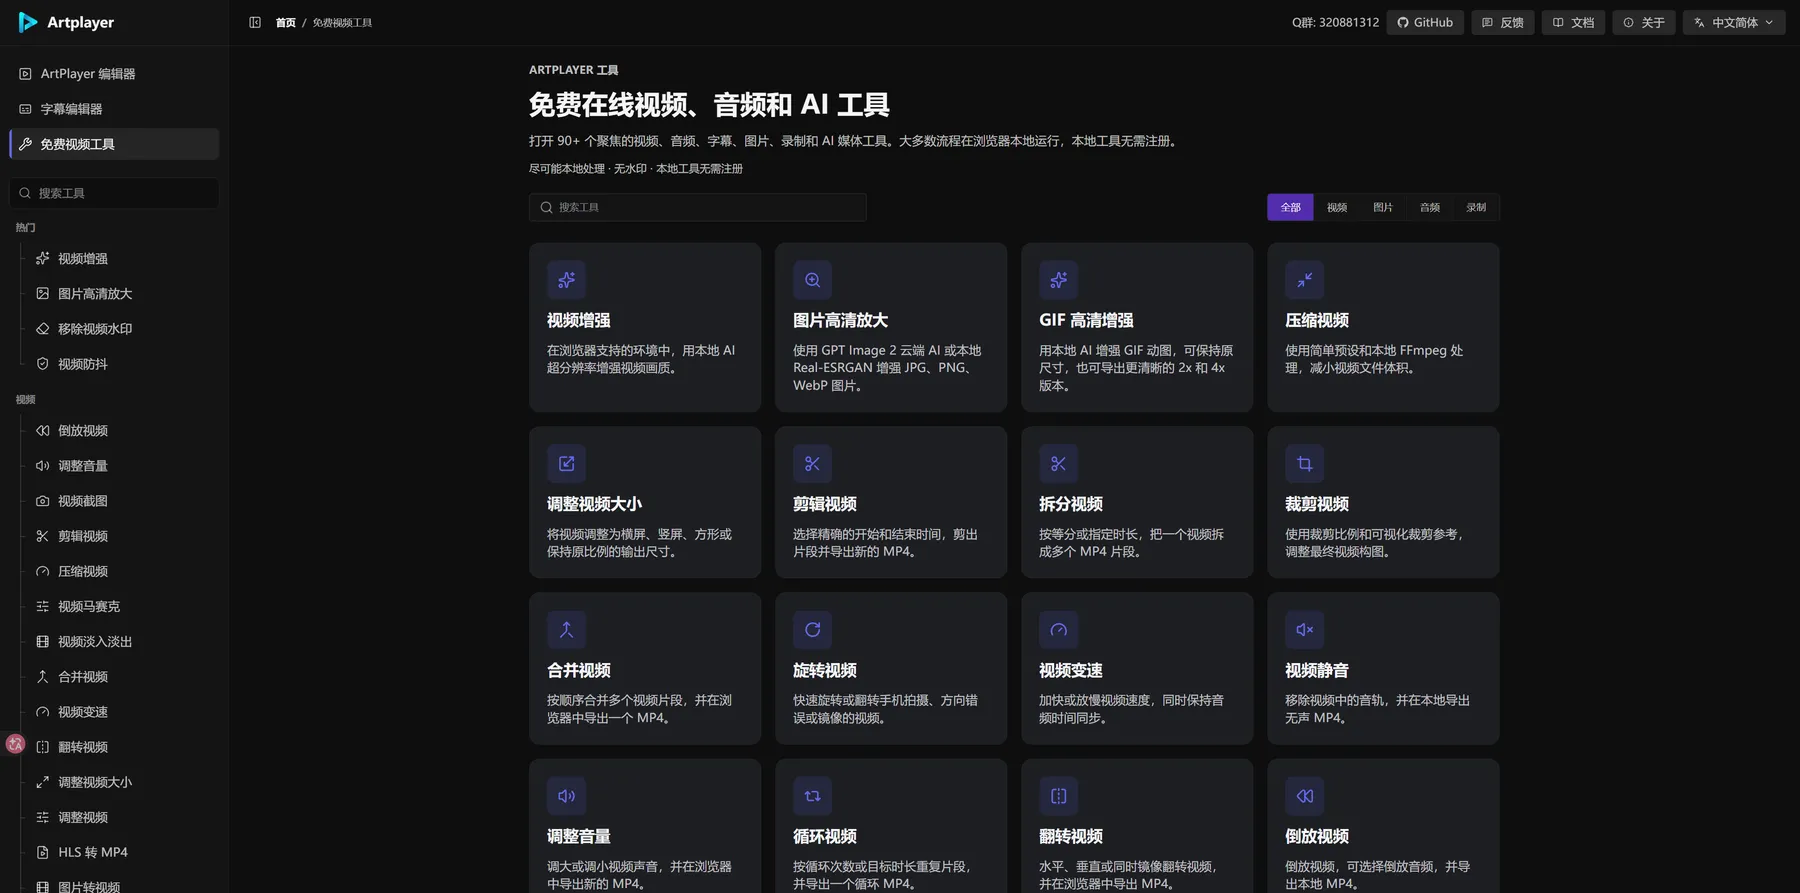This screenshot has width=1800, height=893.
Task: Open the 视频增强 card title
Action: click(578, 321)
